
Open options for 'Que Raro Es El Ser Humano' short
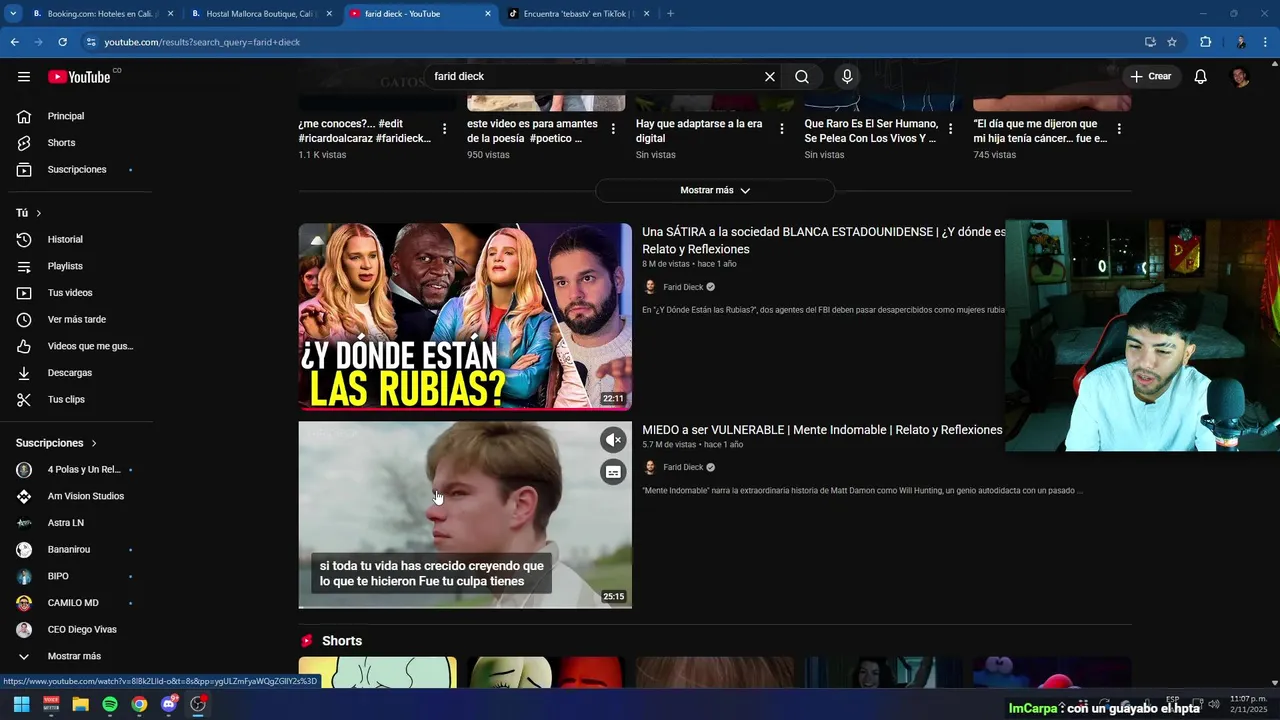(x=951, y=129)
